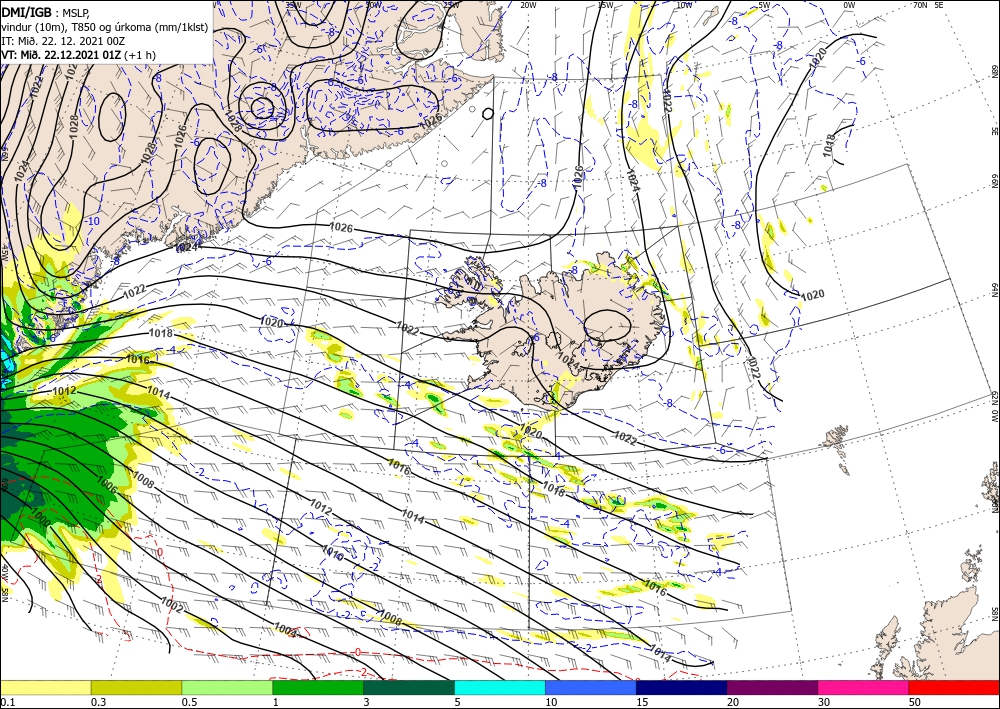Click the light green 0.5 legend swatch
This screenshot has width=1000, height=709.
pyautogui.click(x=227, y=687)
